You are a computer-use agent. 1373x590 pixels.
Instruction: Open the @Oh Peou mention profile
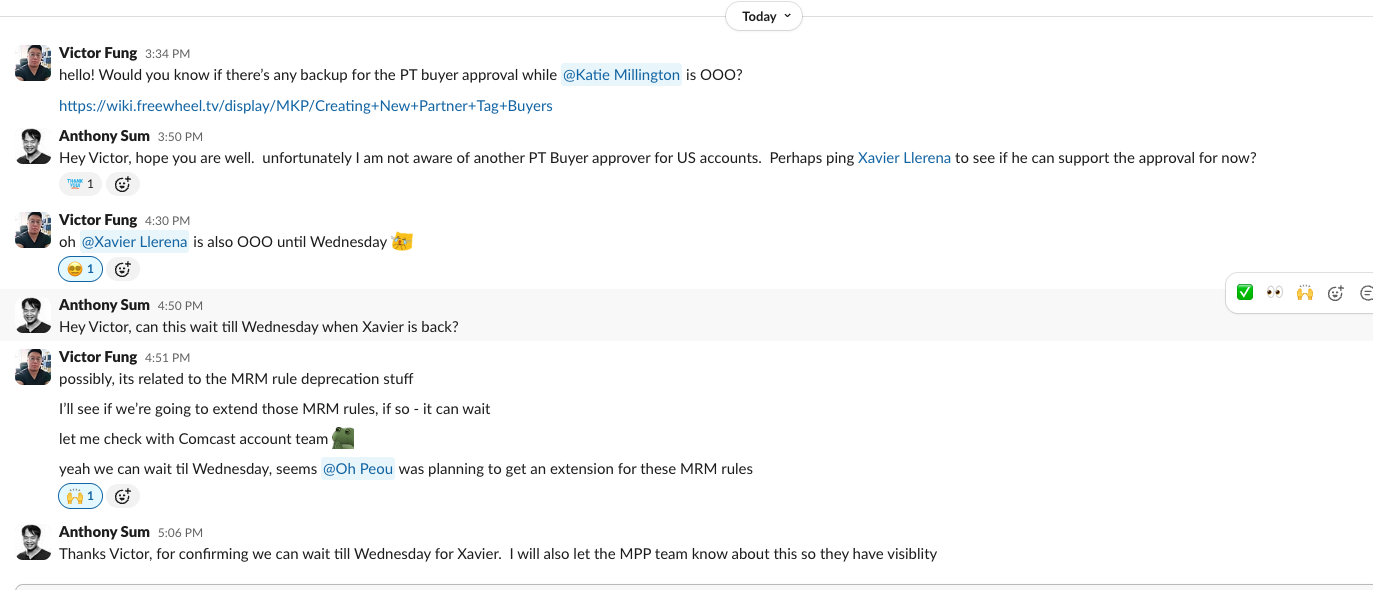coord(357,469)
